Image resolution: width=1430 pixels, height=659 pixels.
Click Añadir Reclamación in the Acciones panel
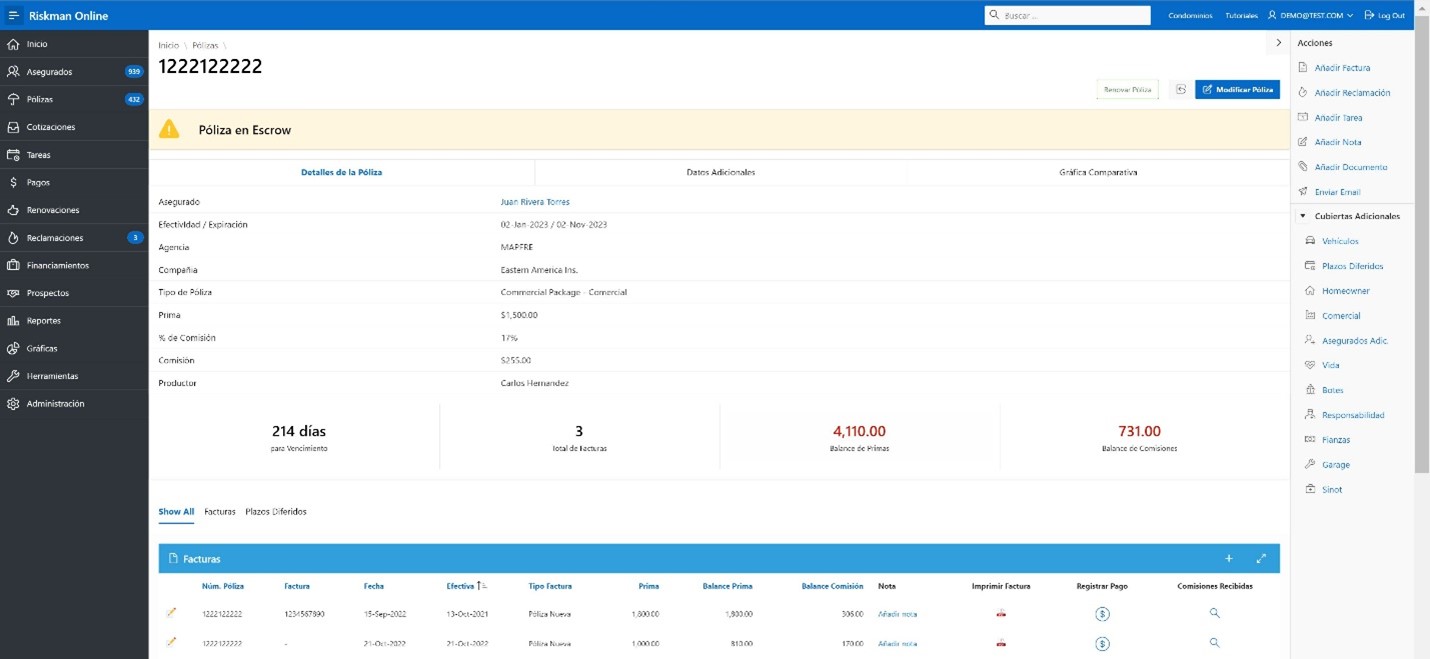pos(1352,93)
